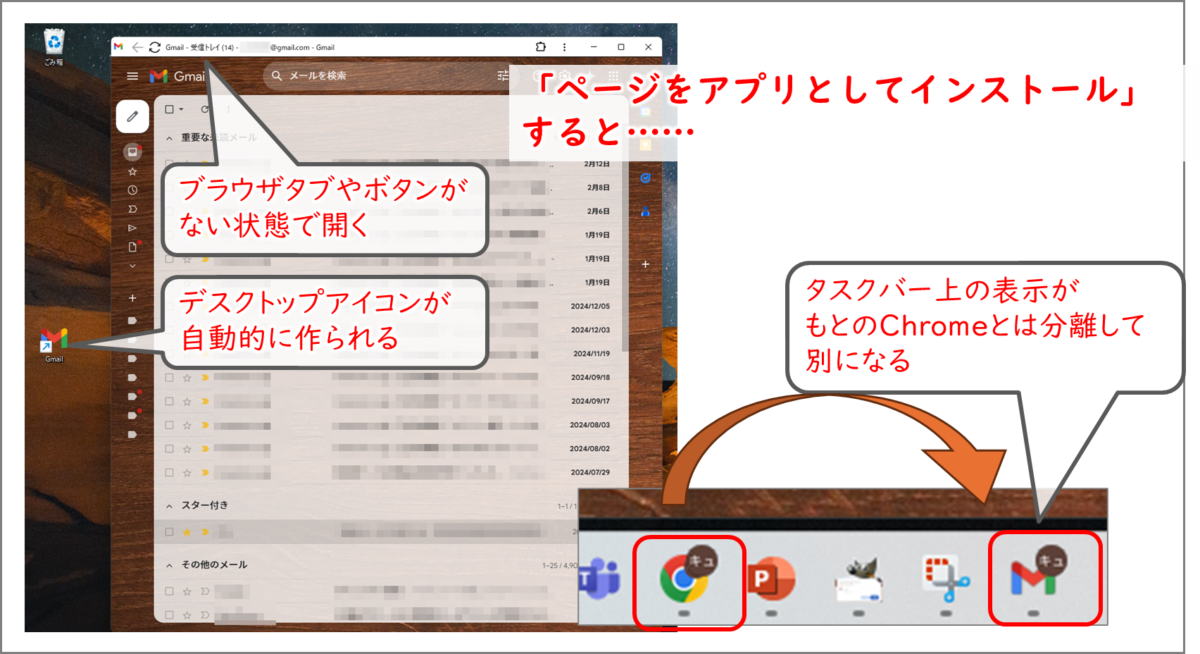
Task: Open the hamburger menu in Gmail's sidebar
Action: click(131, 74)
